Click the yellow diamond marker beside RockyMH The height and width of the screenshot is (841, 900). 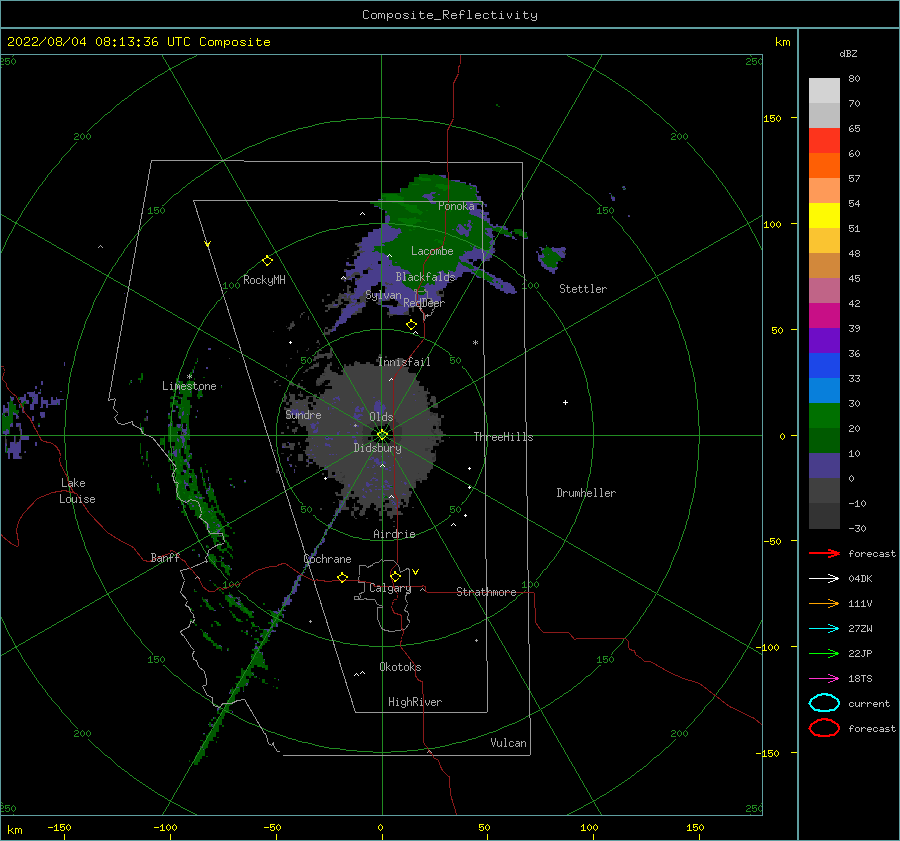[x=267, y=261]
